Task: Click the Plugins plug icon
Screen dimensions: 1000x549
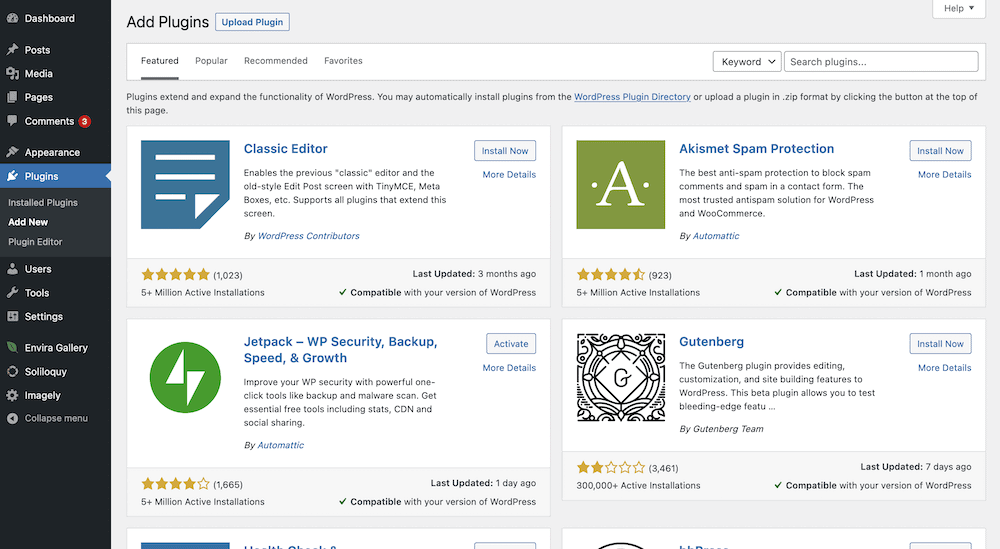Action: pyautogui.click(x=12, y=176)
